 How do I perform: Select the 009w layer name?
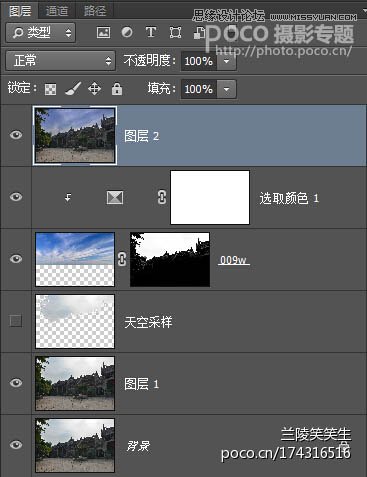(233, 260)
